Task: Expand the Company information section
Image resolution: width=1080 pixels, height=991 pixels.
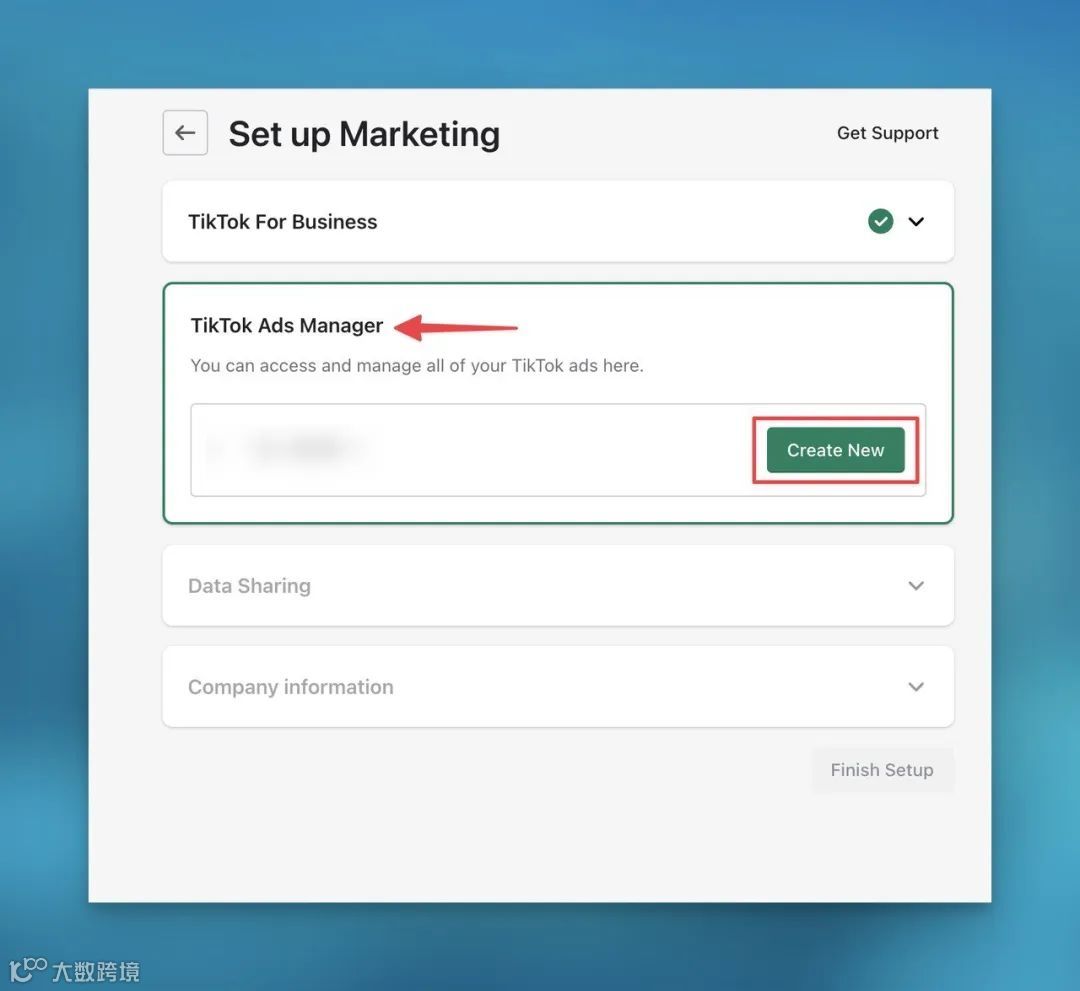Action: pyautogui.click(x=915, y=687)
